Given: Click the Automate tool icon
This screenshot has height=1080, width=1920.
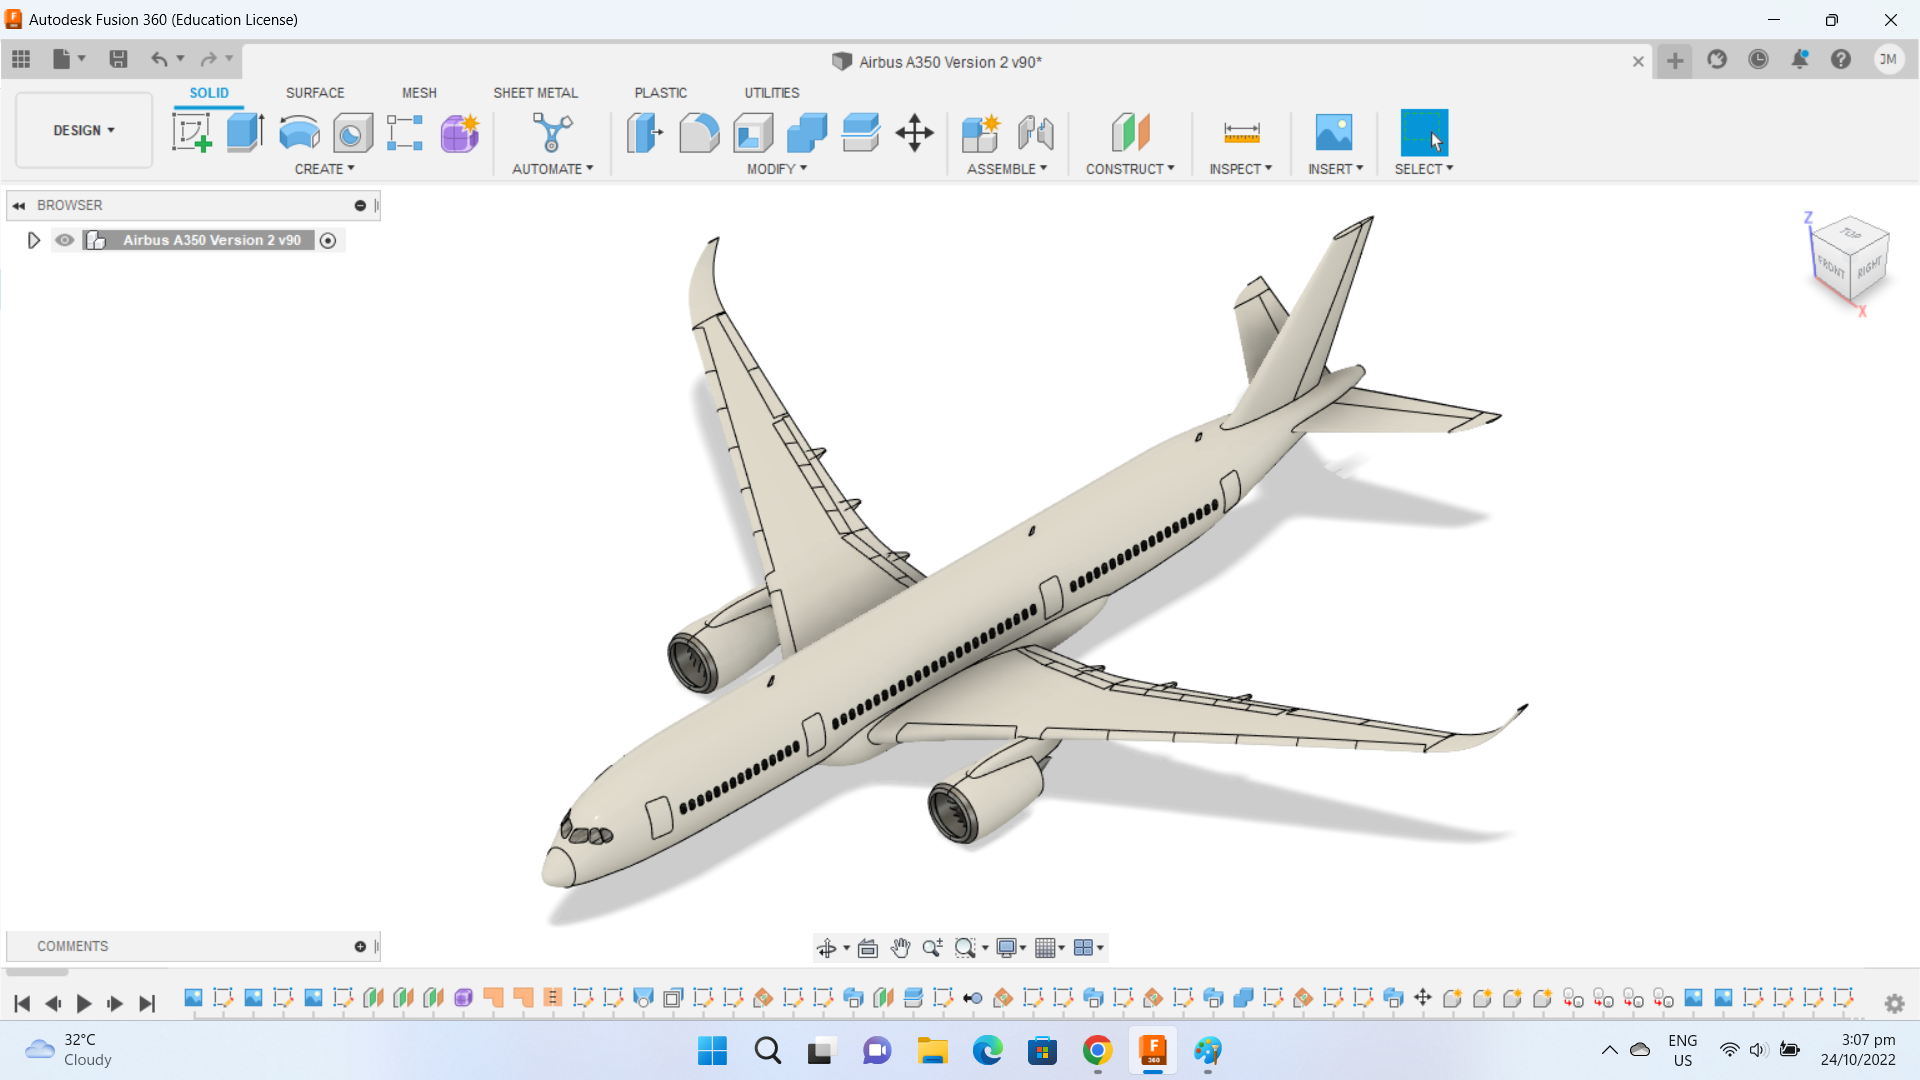Looking at the screenshot, I should [552, 132].
